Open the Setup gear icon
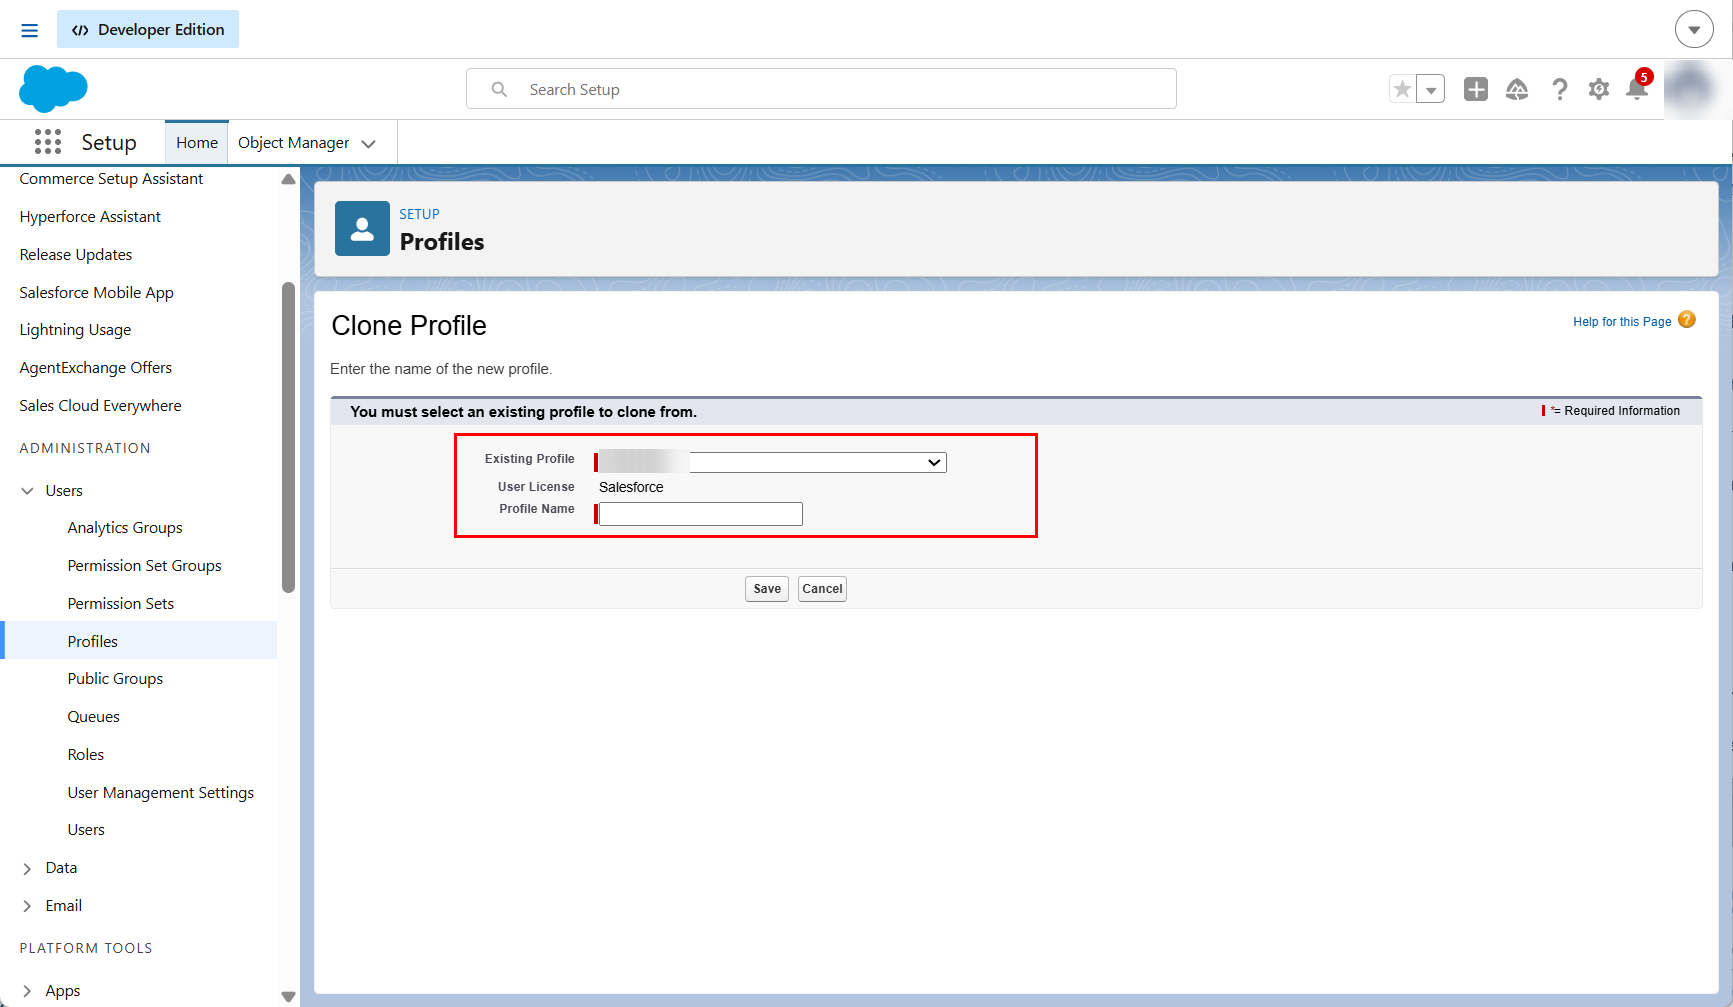Screen dimensions: 1733x1007 1599,89
